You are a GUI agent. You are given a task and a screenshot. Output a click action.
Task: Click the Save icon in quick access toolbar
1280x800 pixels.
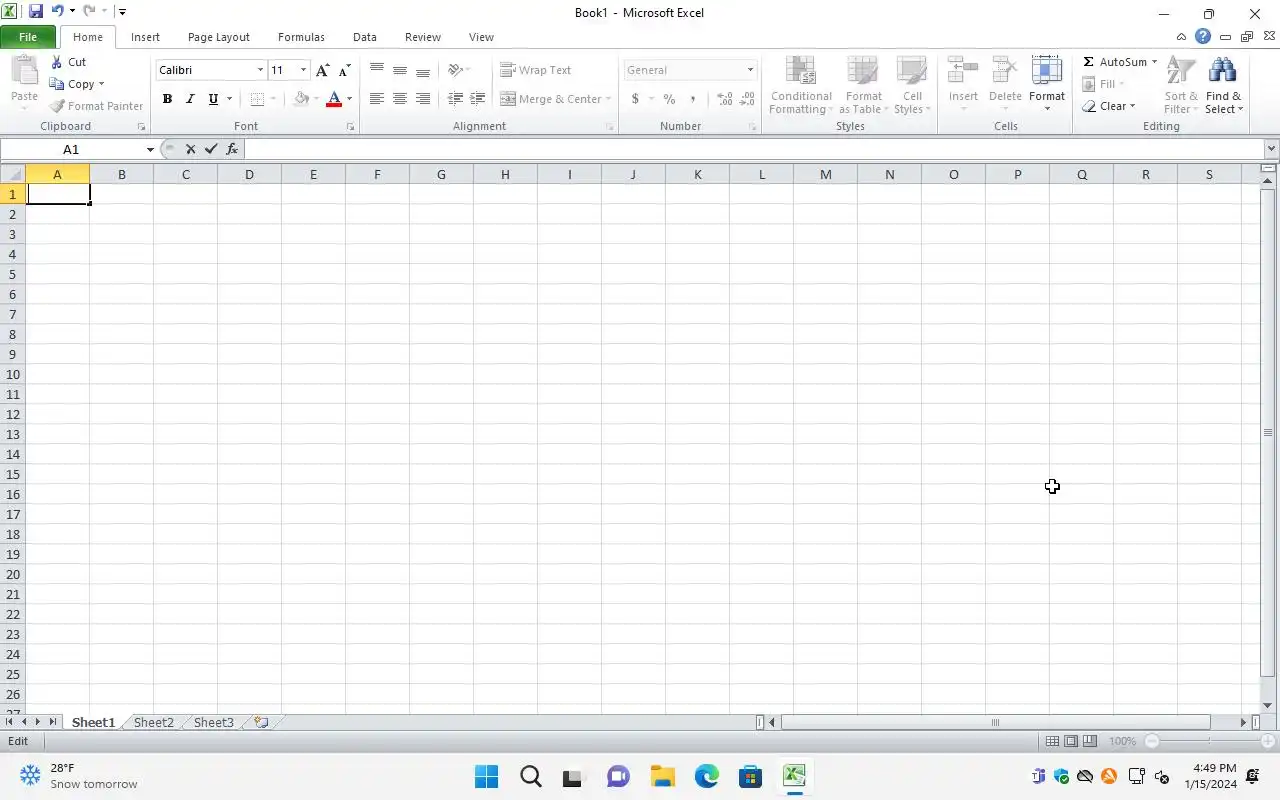pyautogui.click(x=36, y=12)
